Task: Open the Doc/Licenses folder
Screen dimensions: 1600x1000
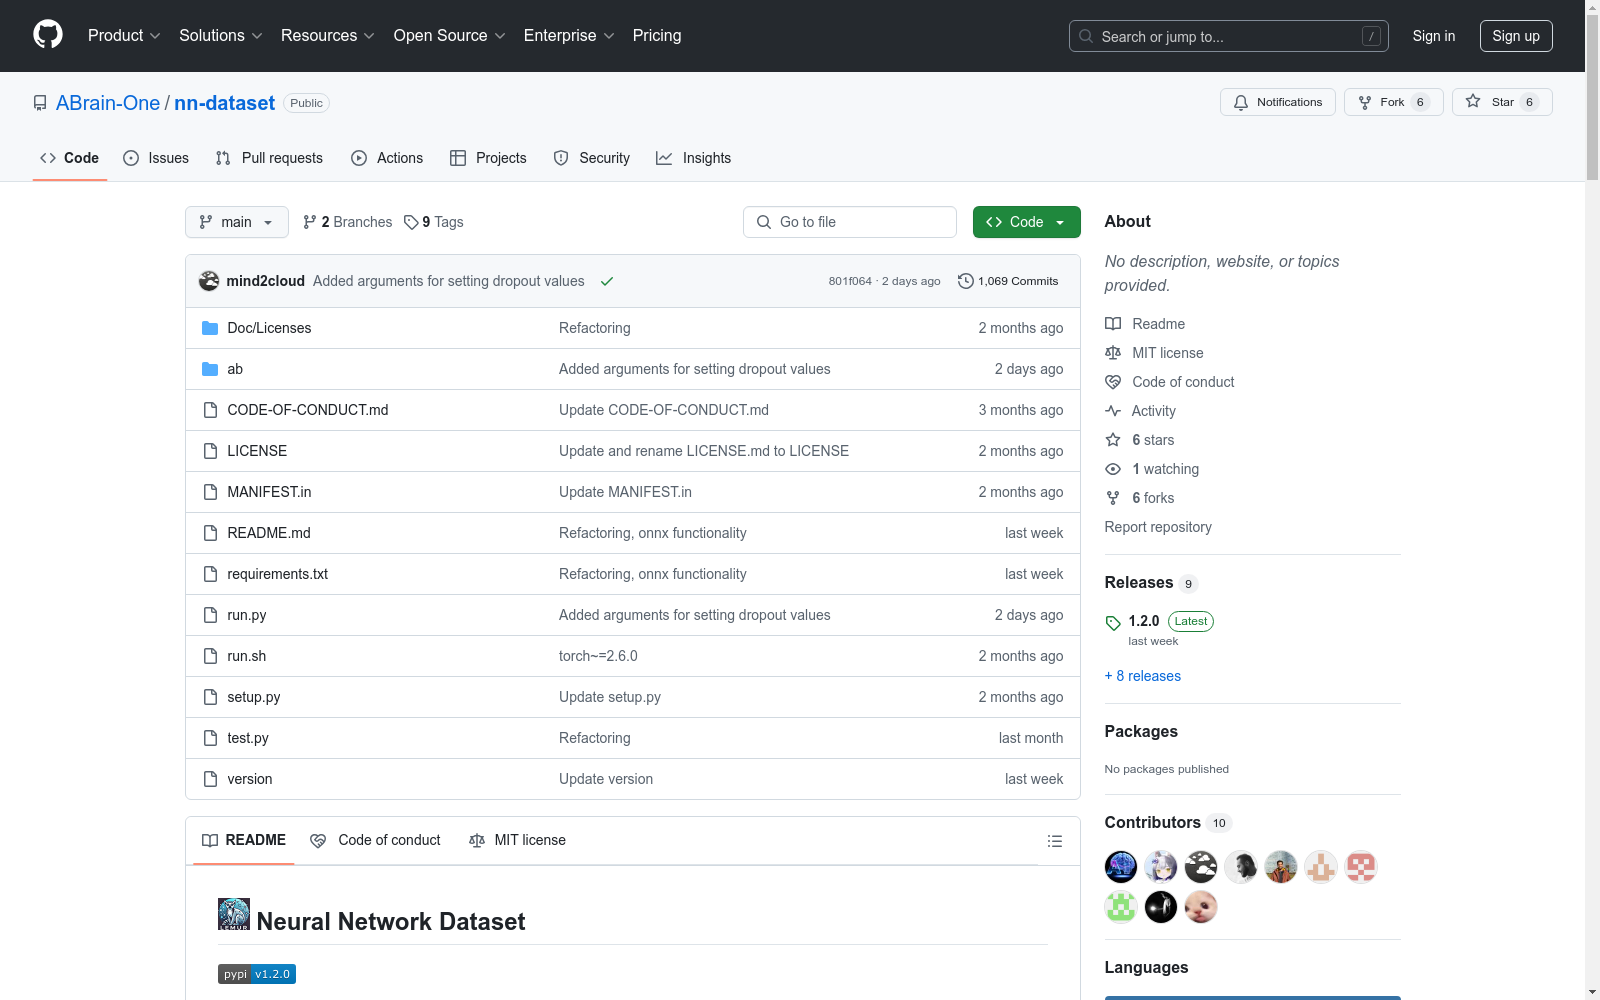Action: [269, 328]
